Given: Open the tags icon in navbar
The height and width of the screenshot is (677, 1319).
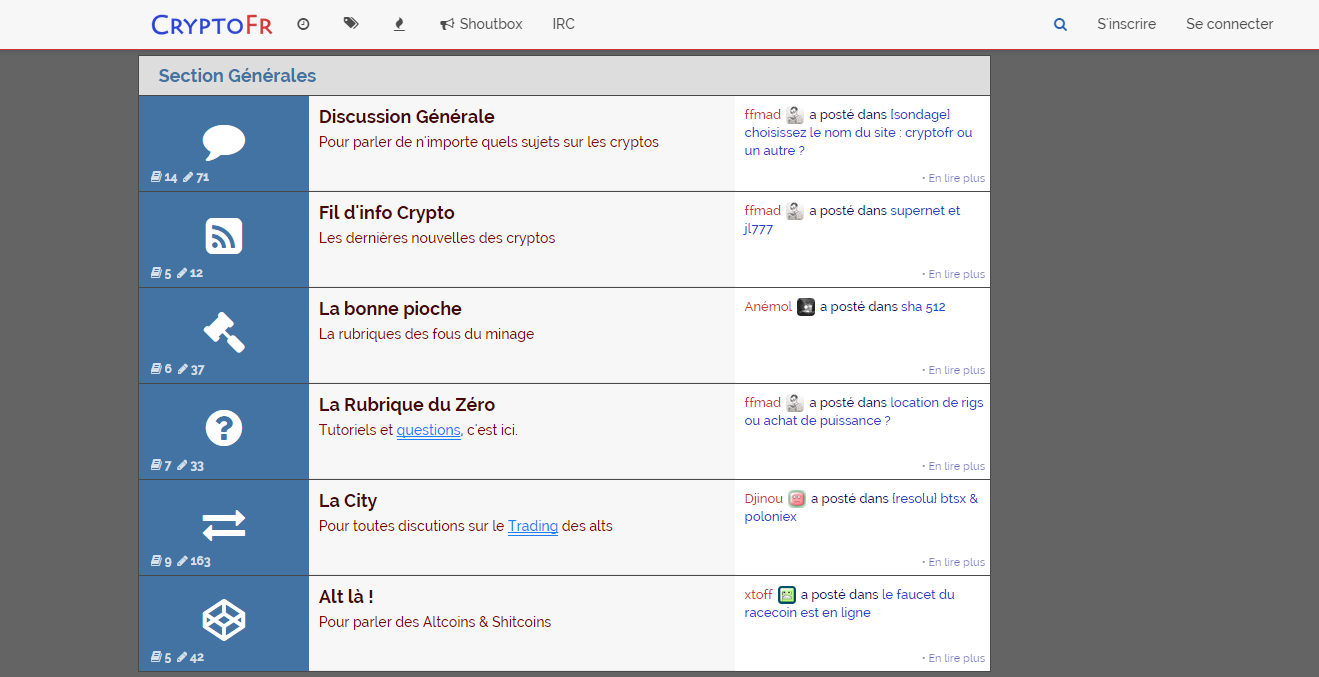Looking at the screenshot, I should pyautogui.click(x=351, y=24).
